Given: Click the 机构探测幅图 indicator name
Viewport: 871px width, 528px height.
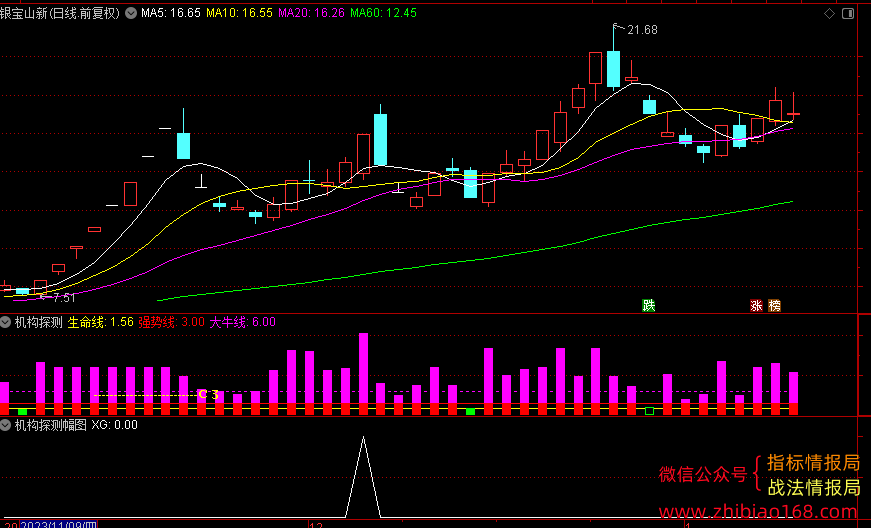Looking at the screenshot, I should coord(51,425).
